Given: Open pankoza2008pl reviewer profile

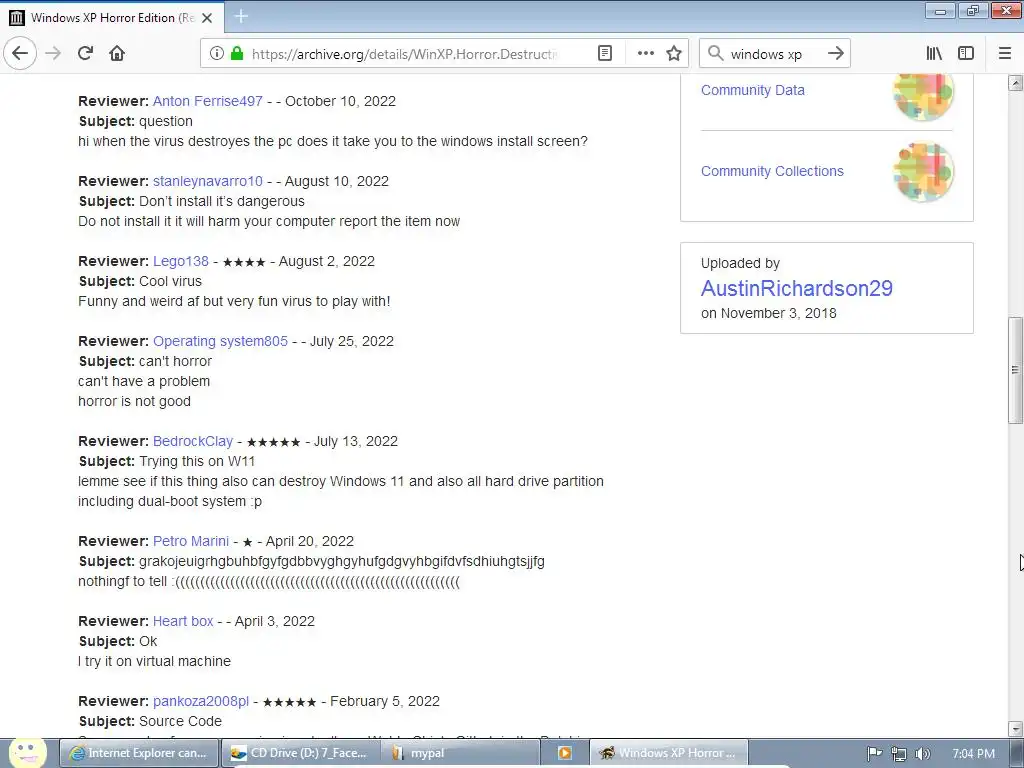Looking at the screenshot, I should (201, 701).
